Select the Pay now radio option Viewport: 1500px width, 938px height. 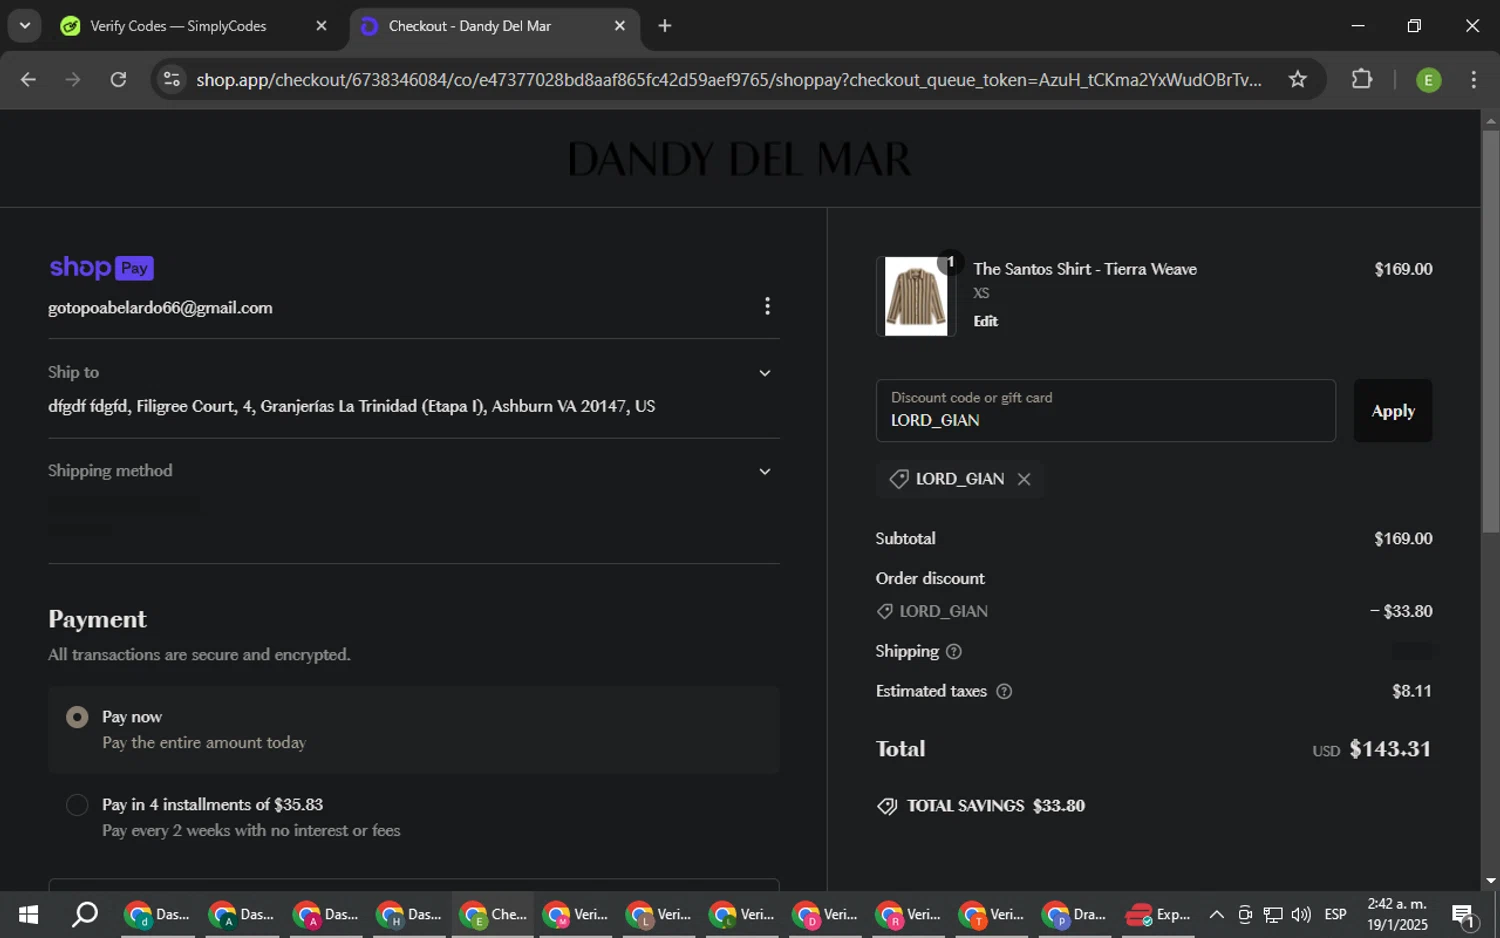tap(77, 717)
